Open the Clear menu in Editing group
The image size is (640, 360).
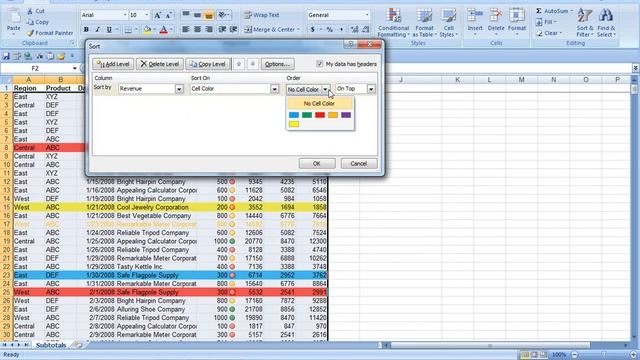[549, 33]
